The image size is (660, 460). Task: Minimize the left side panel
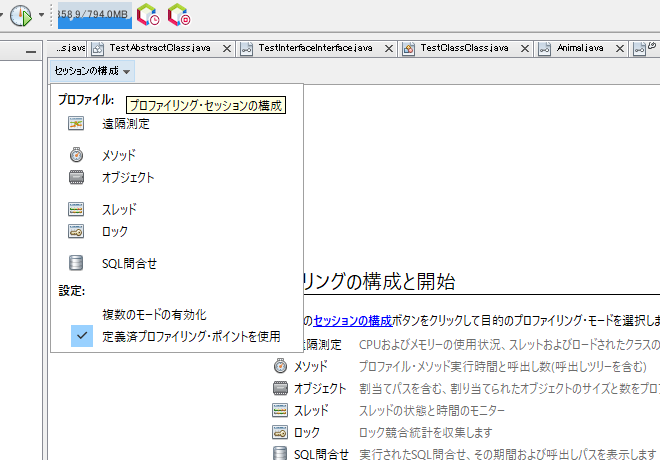tap(31, 52)
